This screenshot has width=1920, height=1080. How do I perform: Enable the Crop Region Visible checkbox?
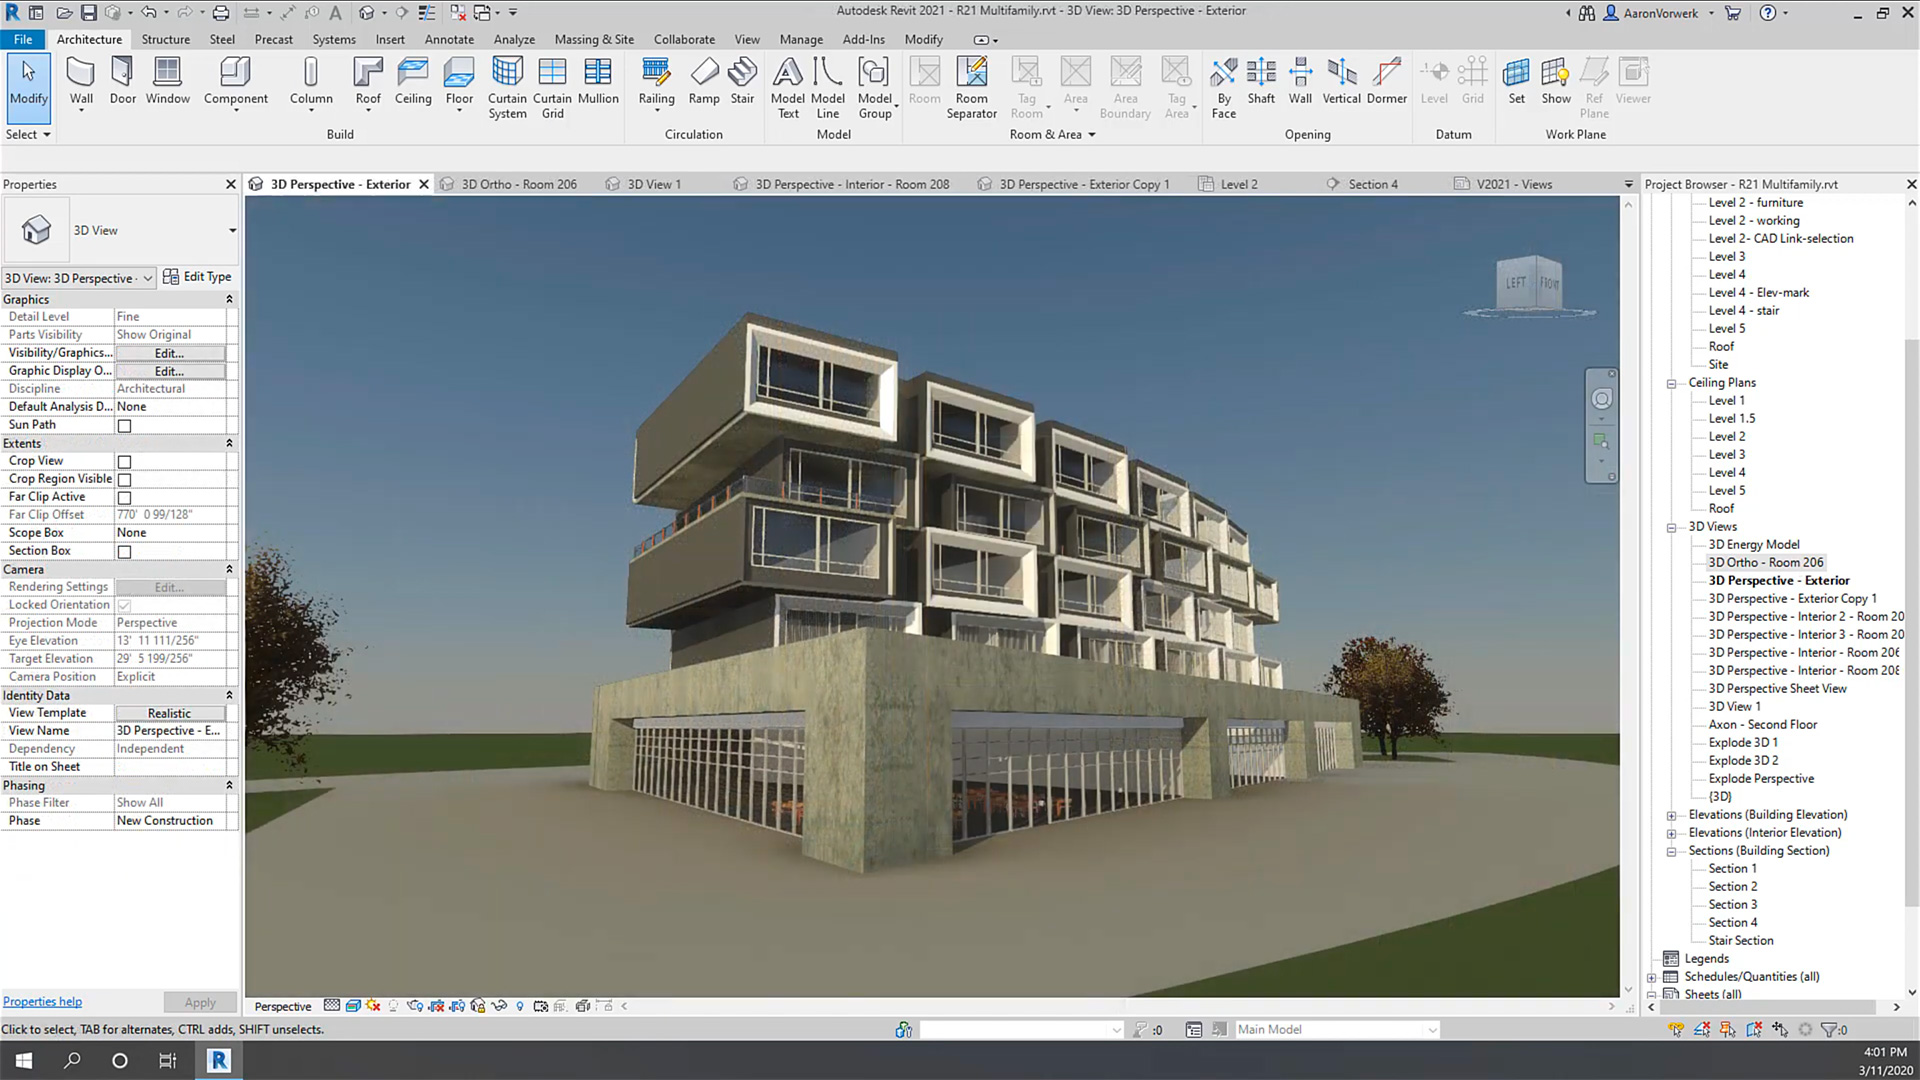[x=124, y=479]
